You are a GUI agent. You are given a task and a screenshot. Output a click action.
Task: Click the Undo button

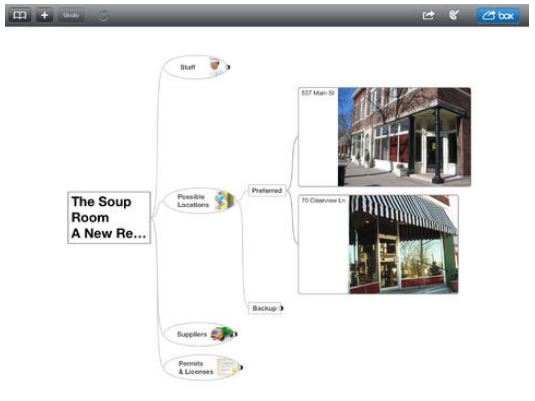(71, 15)
